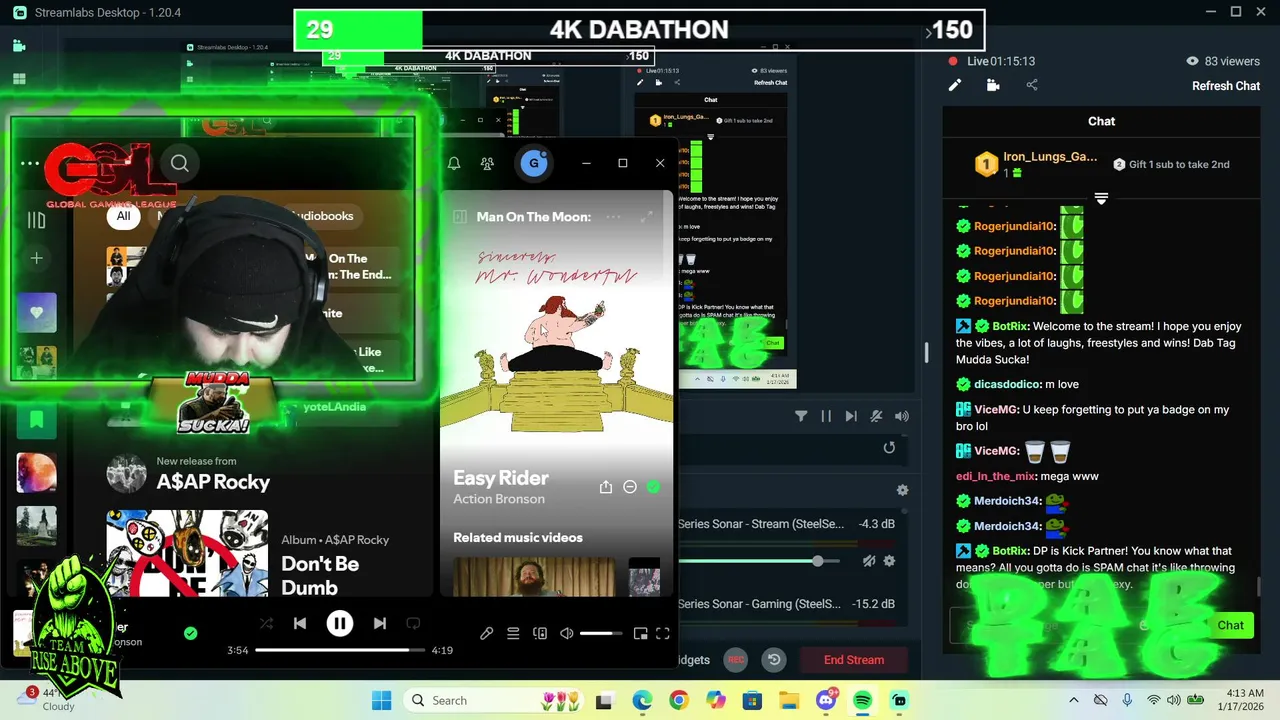
Task: Open Spotify three-dot menu at top left
Action: pyautogui.click(x=30, y=163)
